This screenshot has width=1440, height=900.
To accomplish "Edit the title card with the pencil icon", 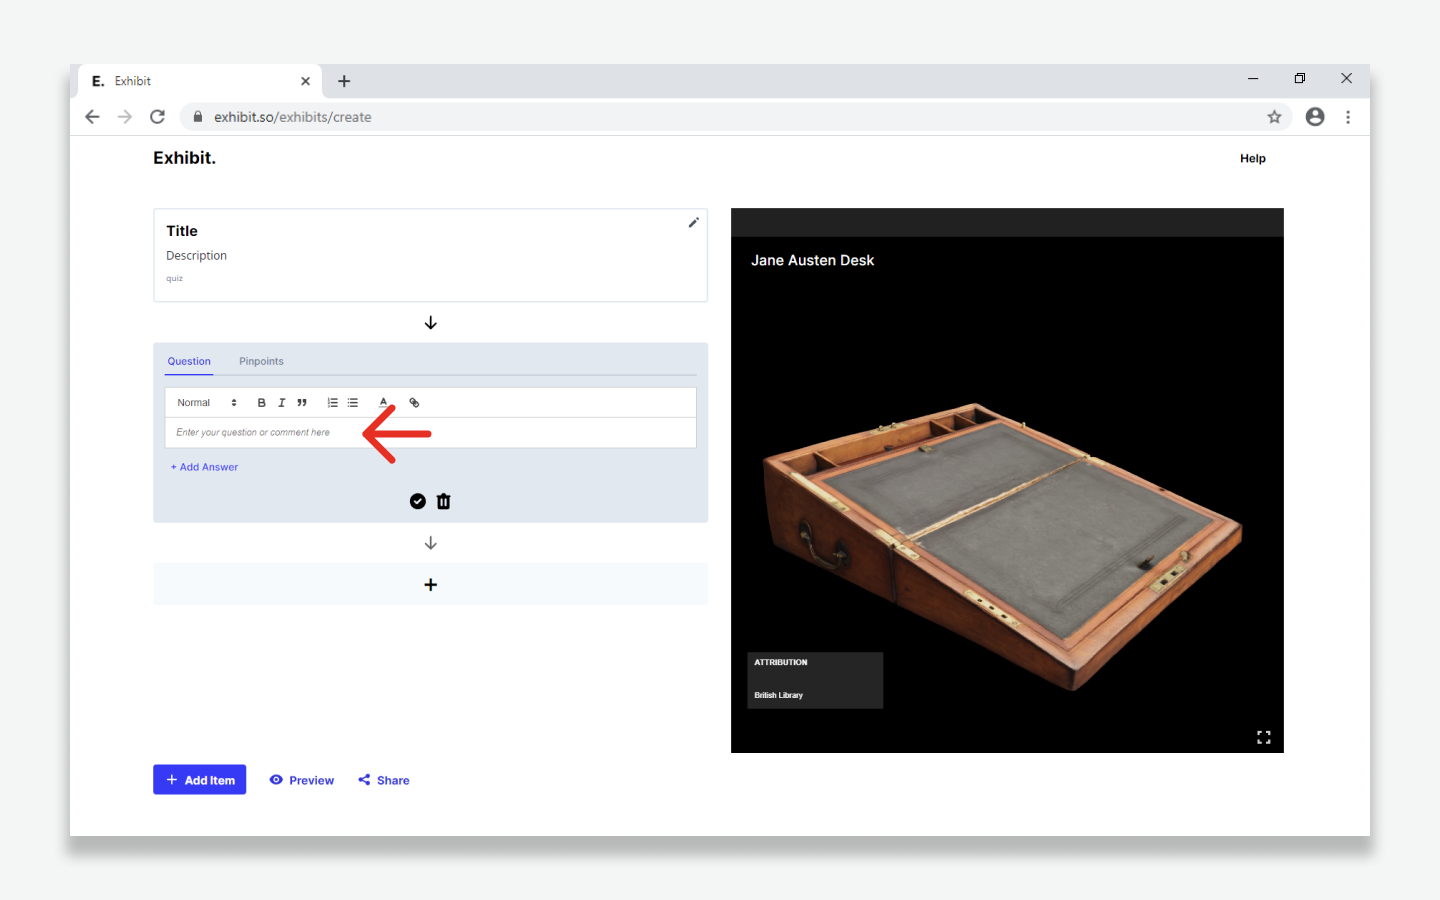I will click(x=693, y=223).
